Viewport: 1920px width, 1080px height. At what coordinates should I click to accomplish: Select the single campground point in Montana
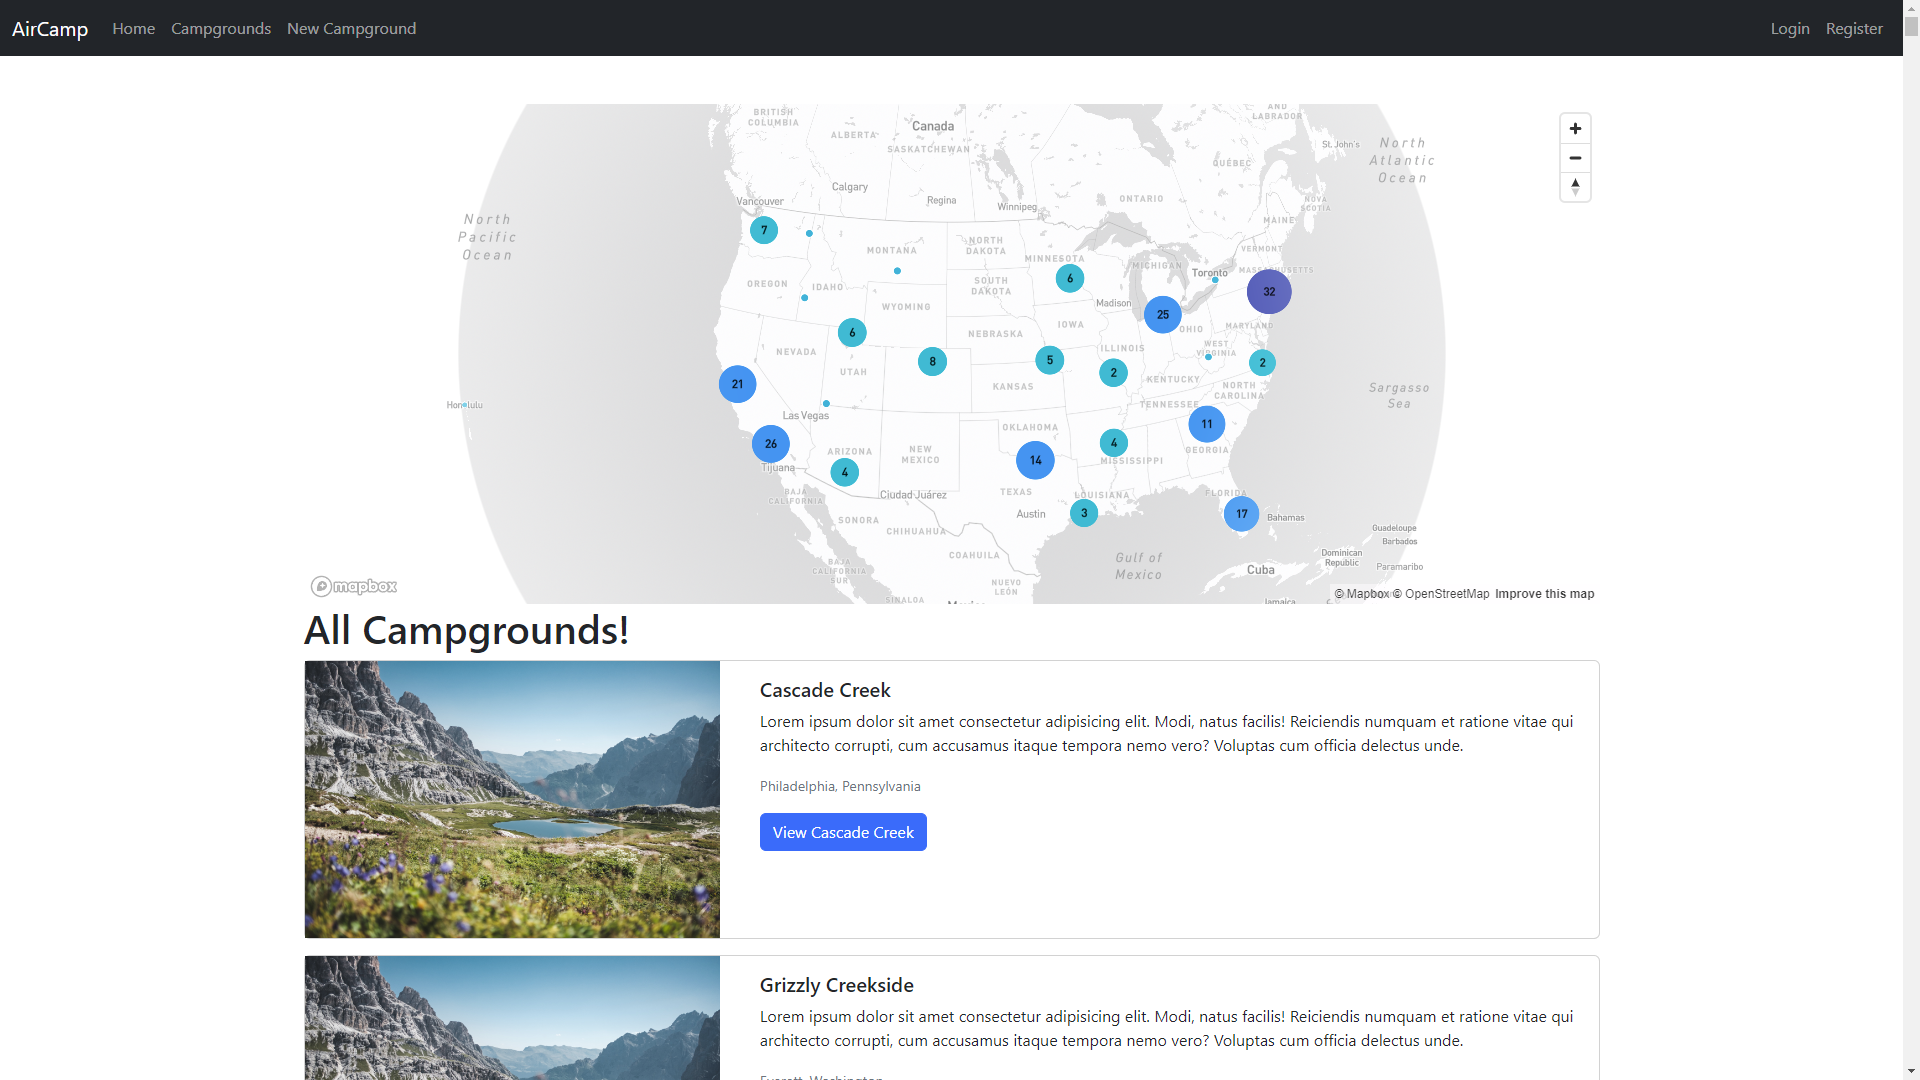[897, 271]
